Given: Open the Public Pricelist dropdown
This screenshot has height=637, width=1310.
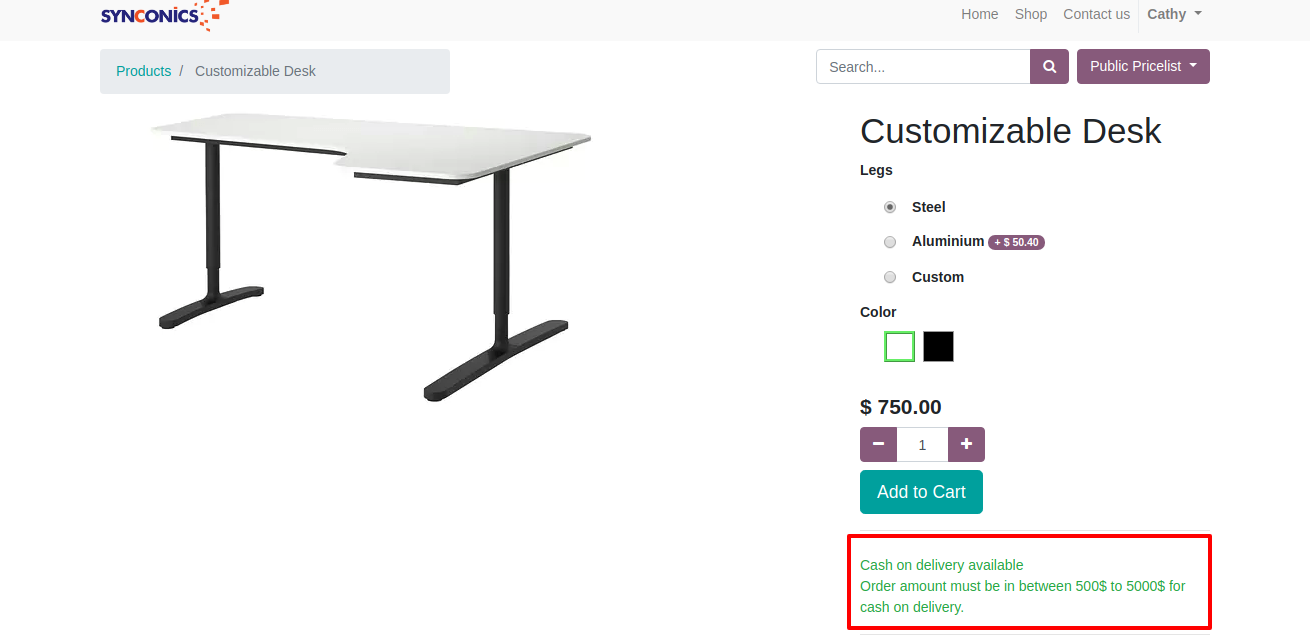Looking at the screenshot, I should [1143, 67].
